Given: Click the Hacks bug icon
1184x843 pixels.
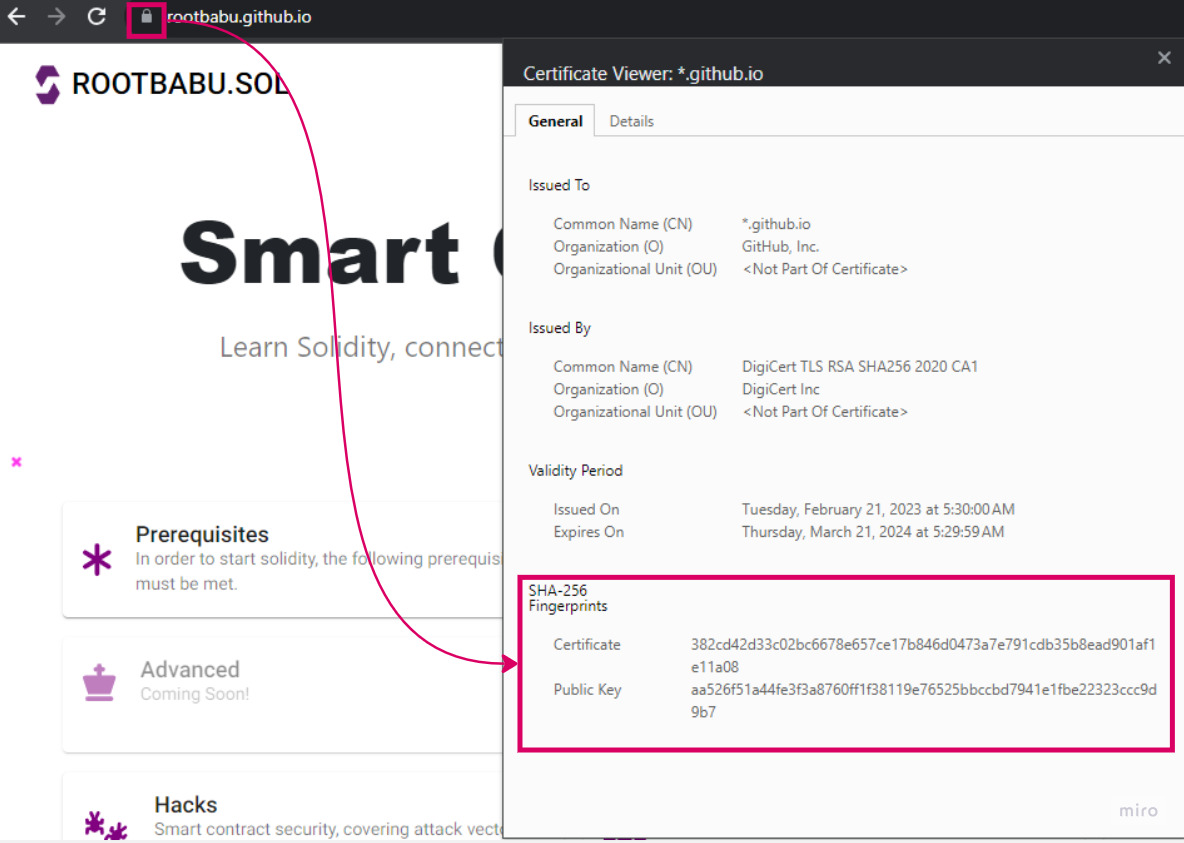Looking at the screenshot, I should pyautogui.click(x=106, y=826).
